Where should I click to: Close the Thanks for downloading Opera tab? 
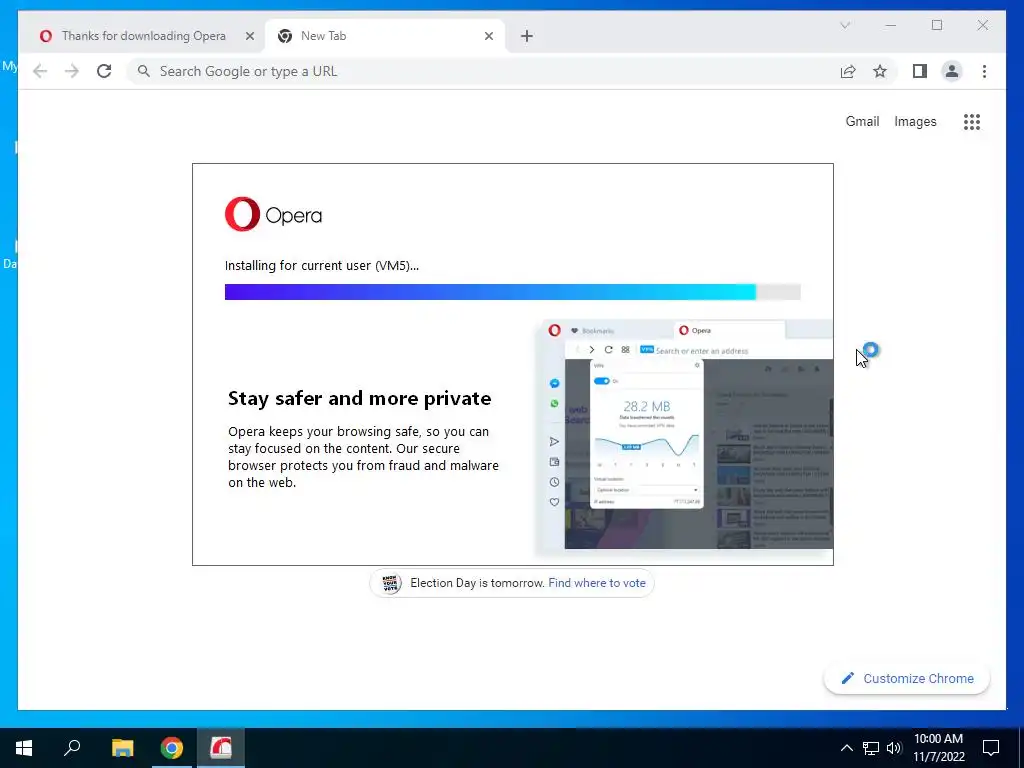(x=249, y=36)
